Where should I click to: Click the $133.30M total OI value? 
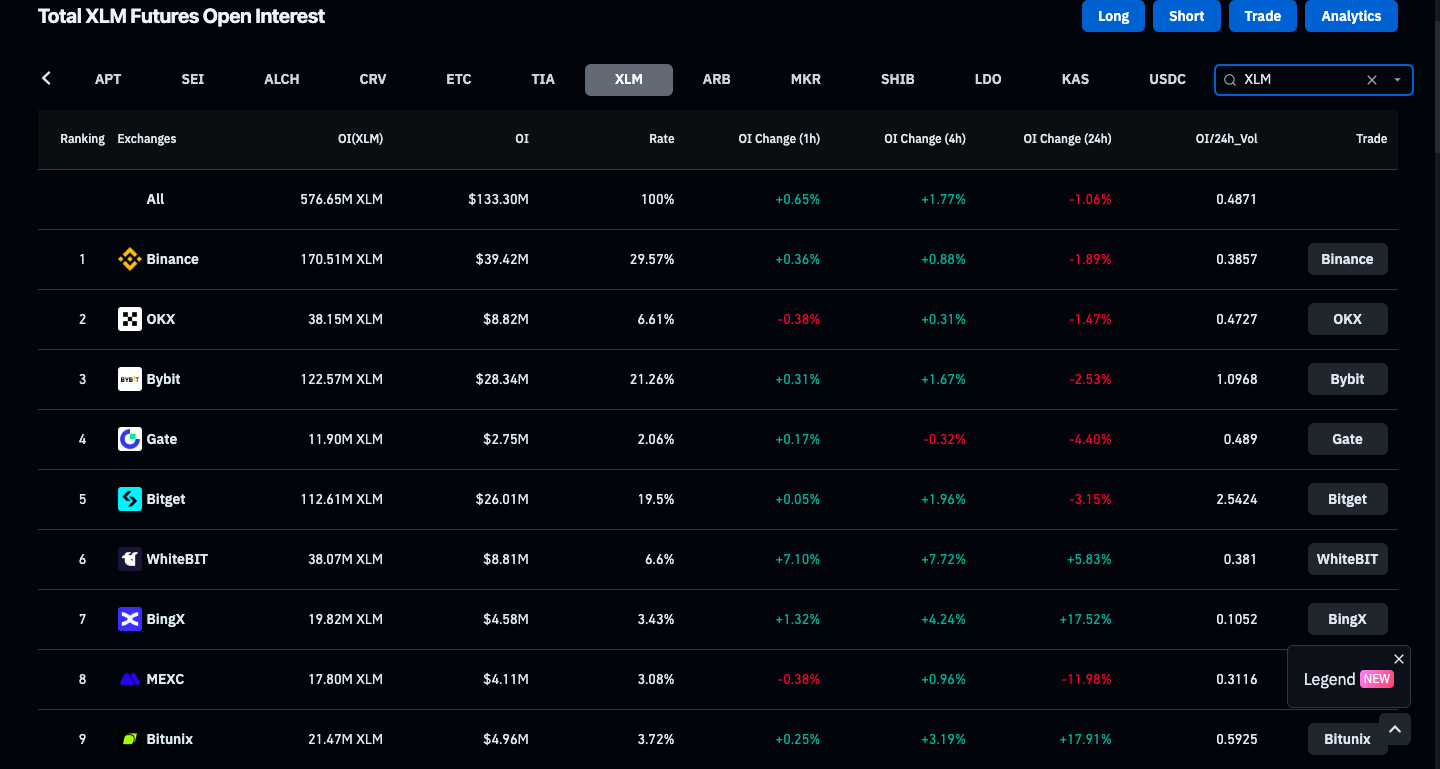pos(498,199)
